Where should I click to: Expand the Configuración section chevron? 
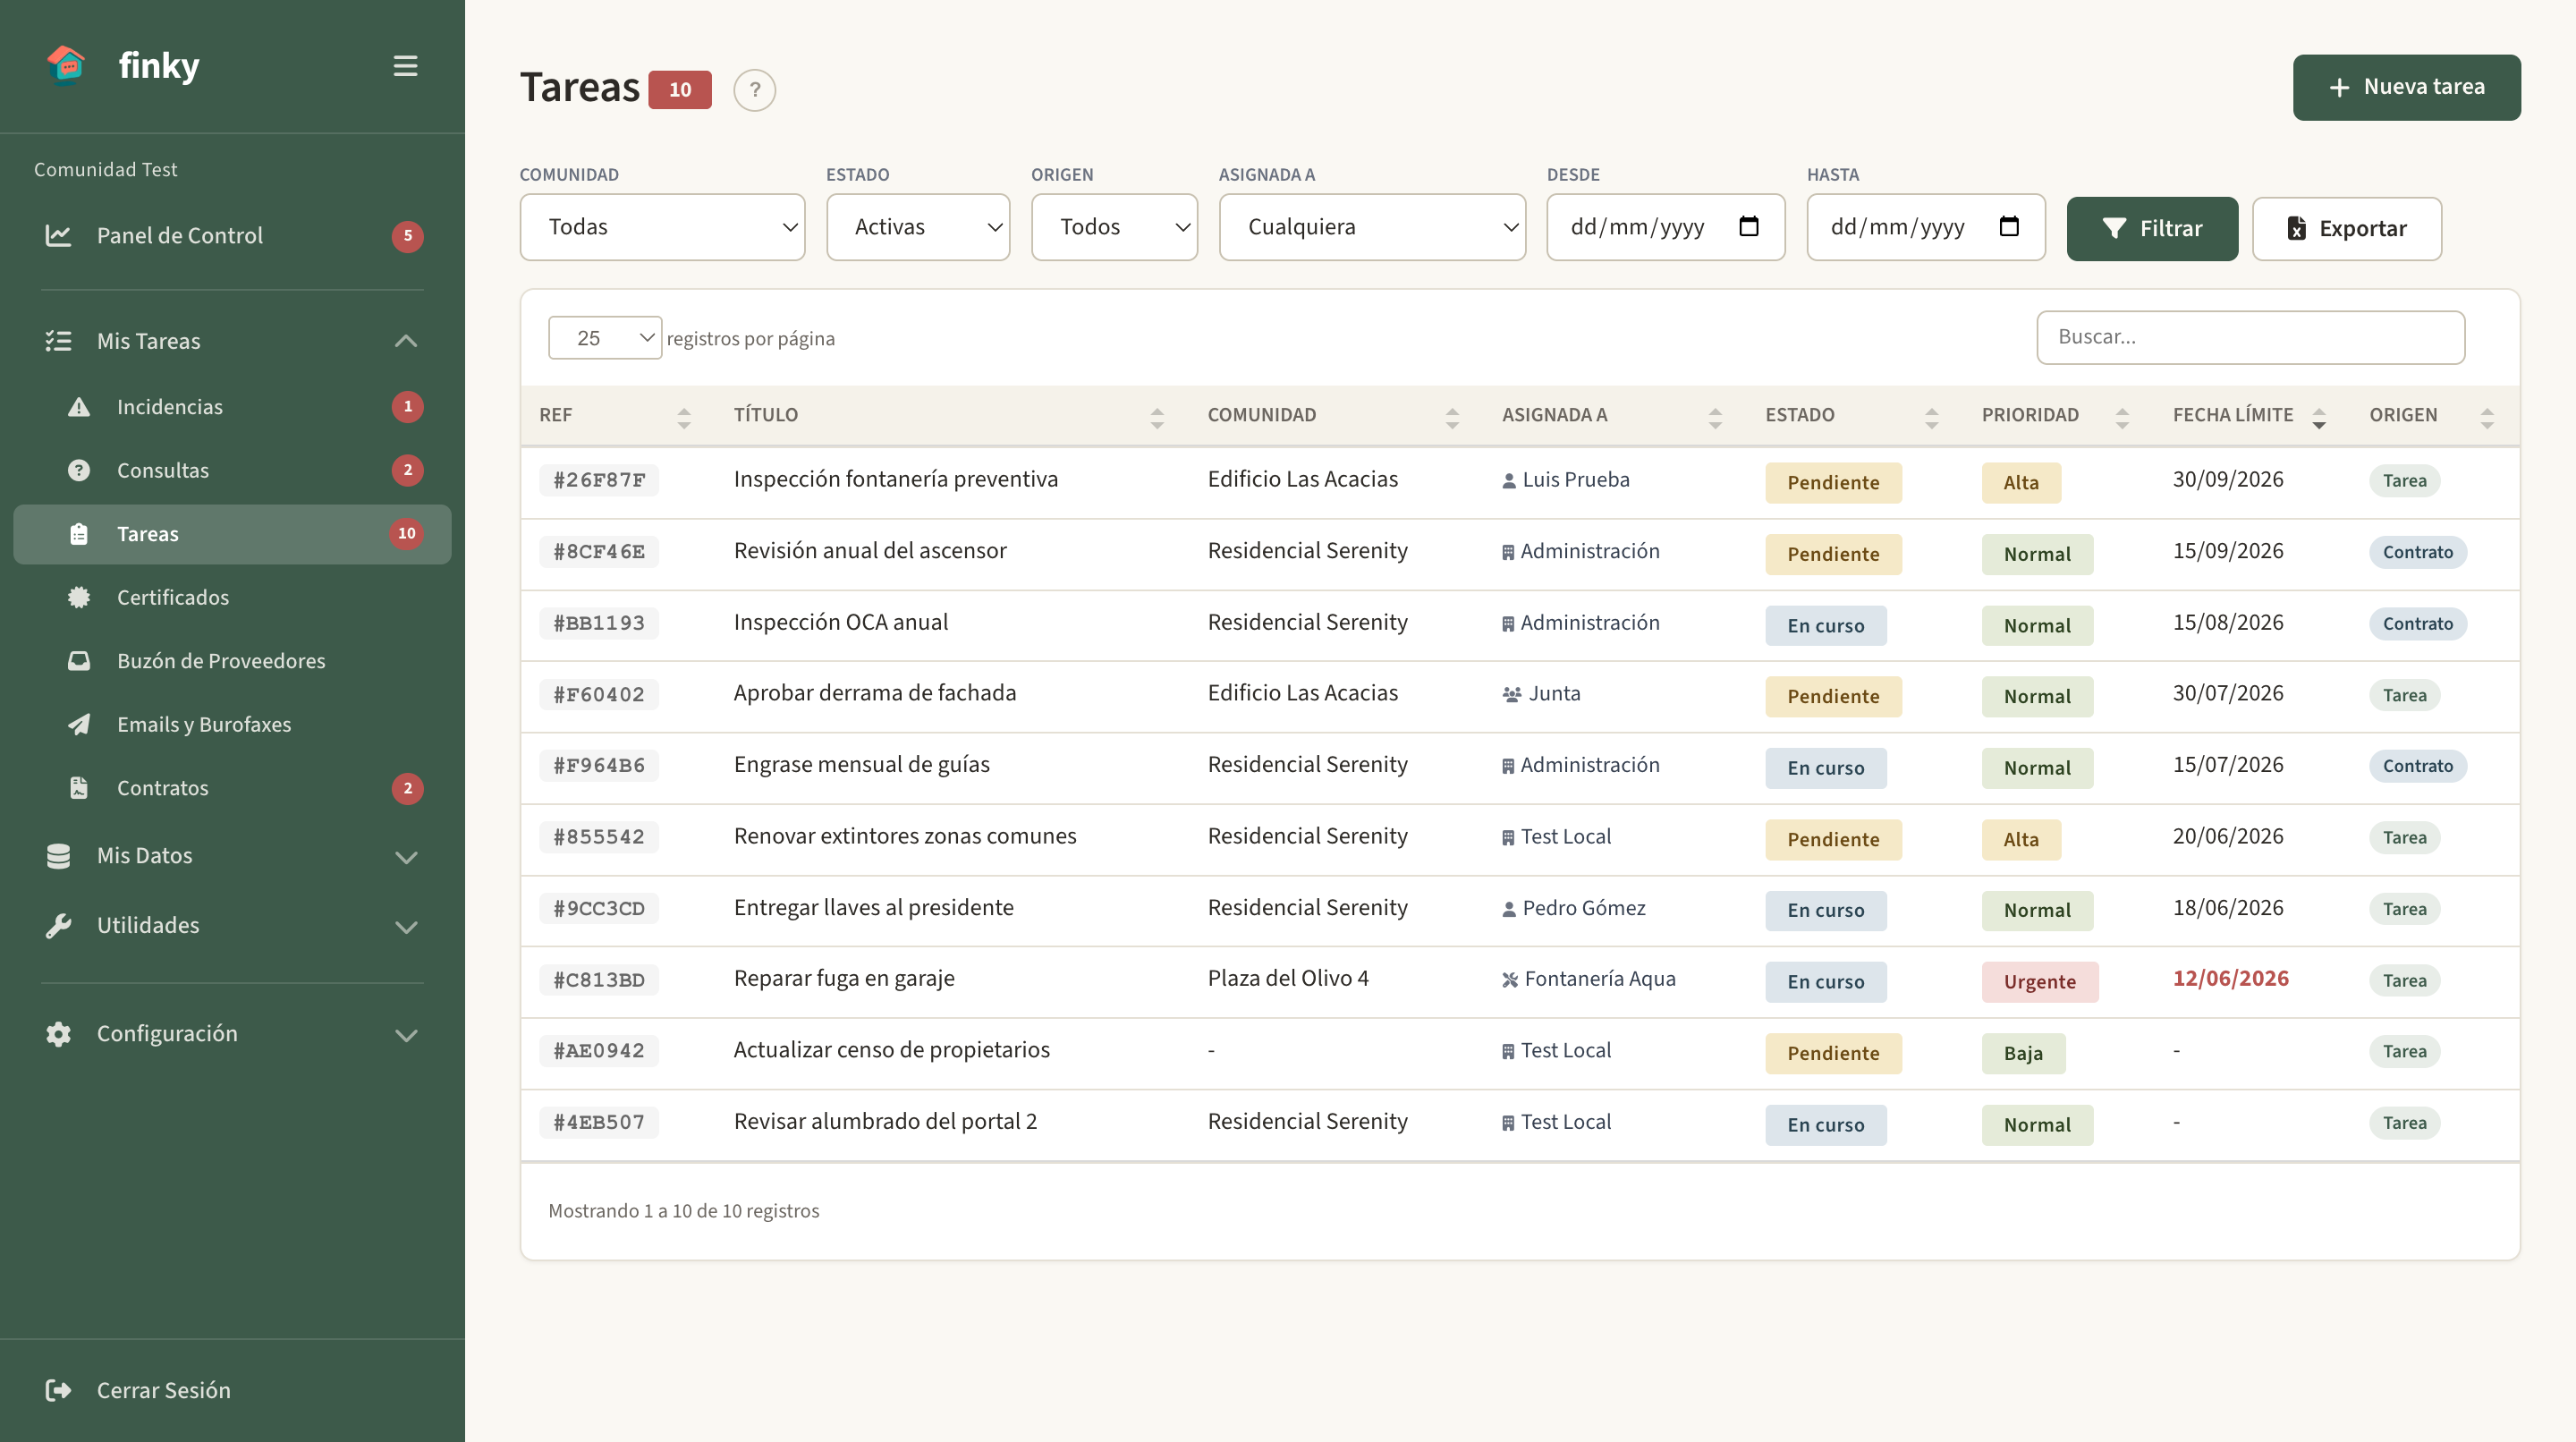coord(406,1035)
